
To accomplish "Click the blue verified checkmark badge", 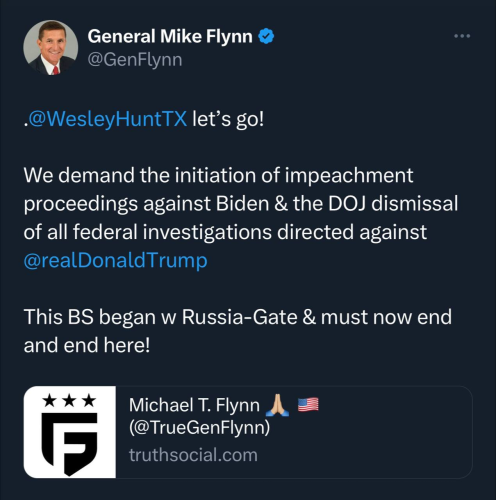I will pos(266,36).
